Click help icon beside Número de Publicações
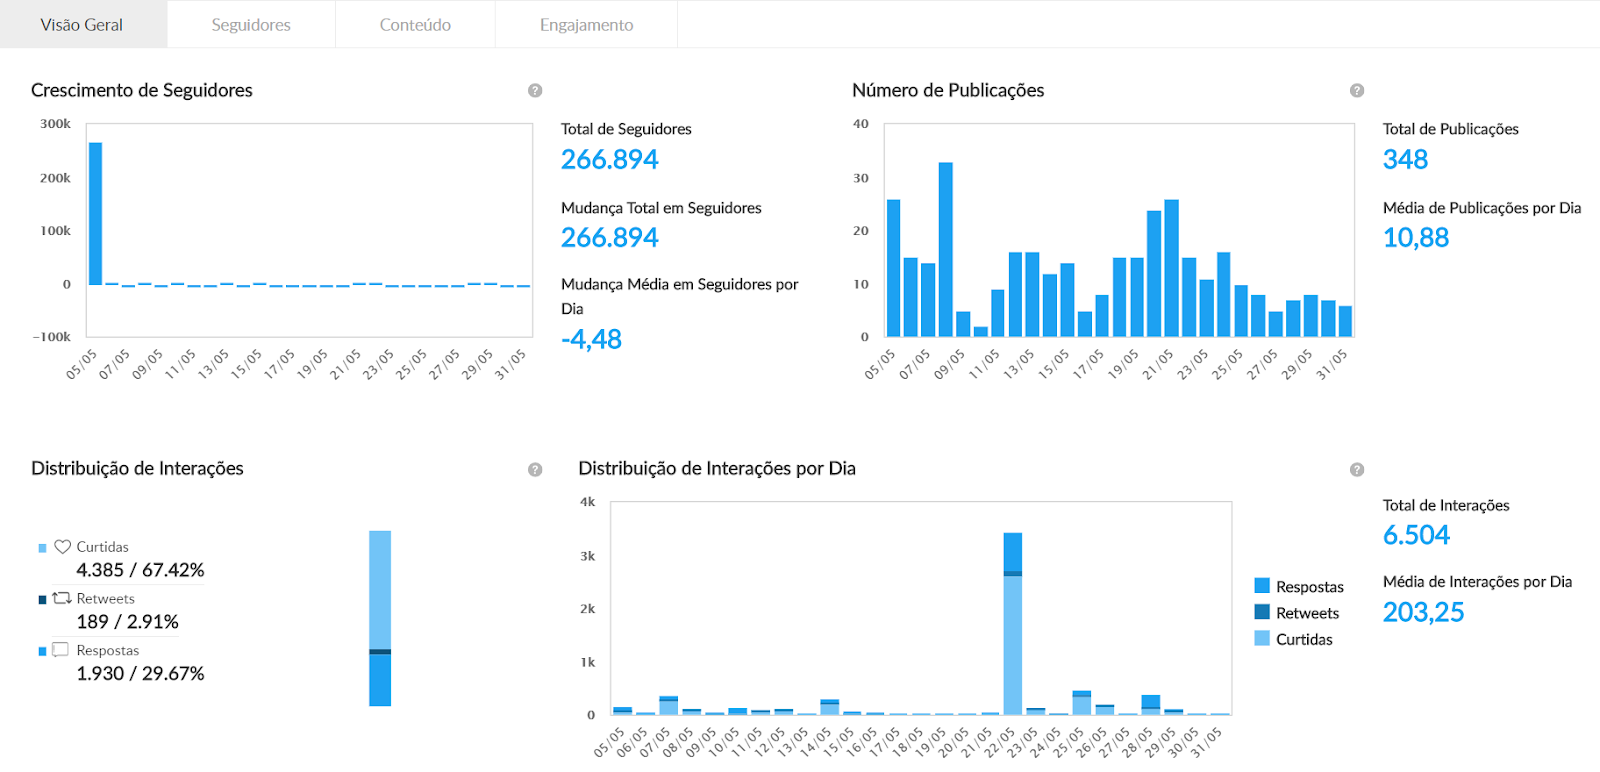Screen dimensions: 1600x772 [x=1357, y=91]
